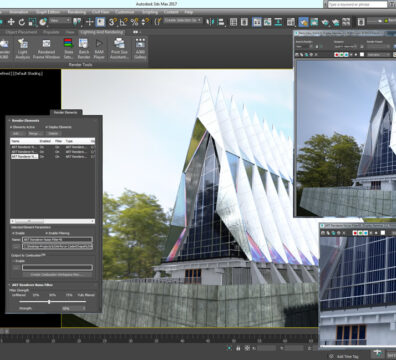Image resolution: width=396 pixels, height=360 pixels.
Task: Toggle Keyboard Shortcut Override icon
Action: pyautogui.click(x=100, y=22)
